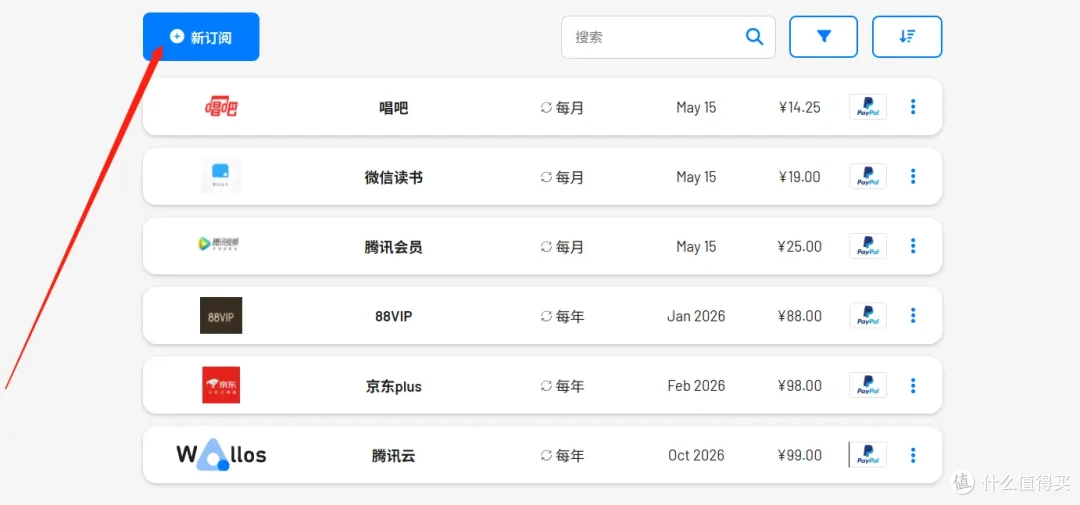Click the PayPal icon in 腾讯会员 row

[x=868, y=246]
